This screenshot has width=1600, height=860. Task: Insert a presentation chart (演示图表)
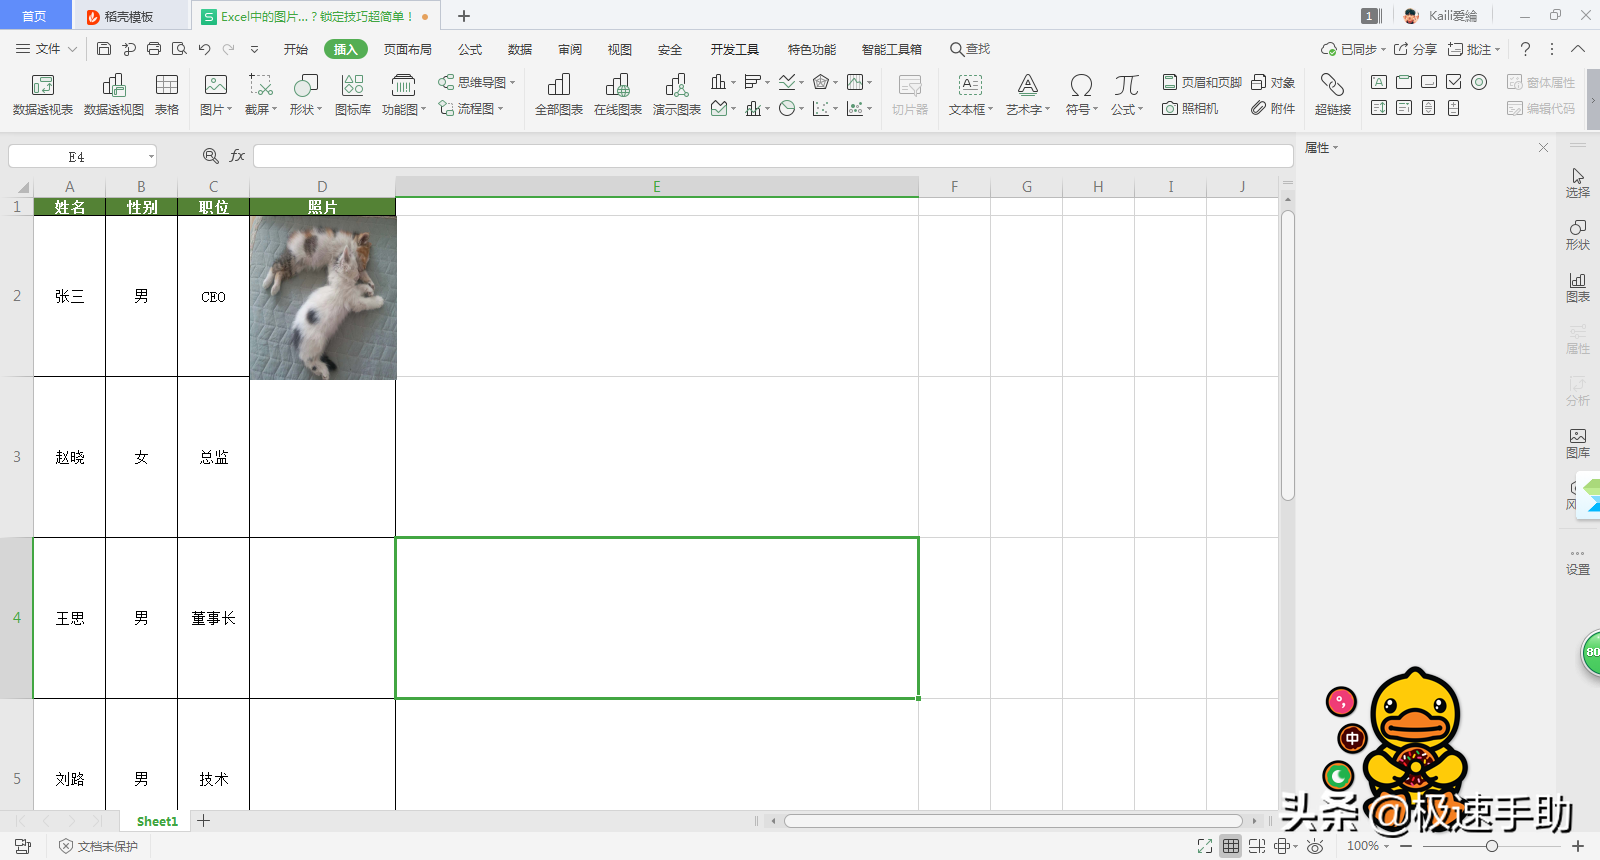[677, 95]
